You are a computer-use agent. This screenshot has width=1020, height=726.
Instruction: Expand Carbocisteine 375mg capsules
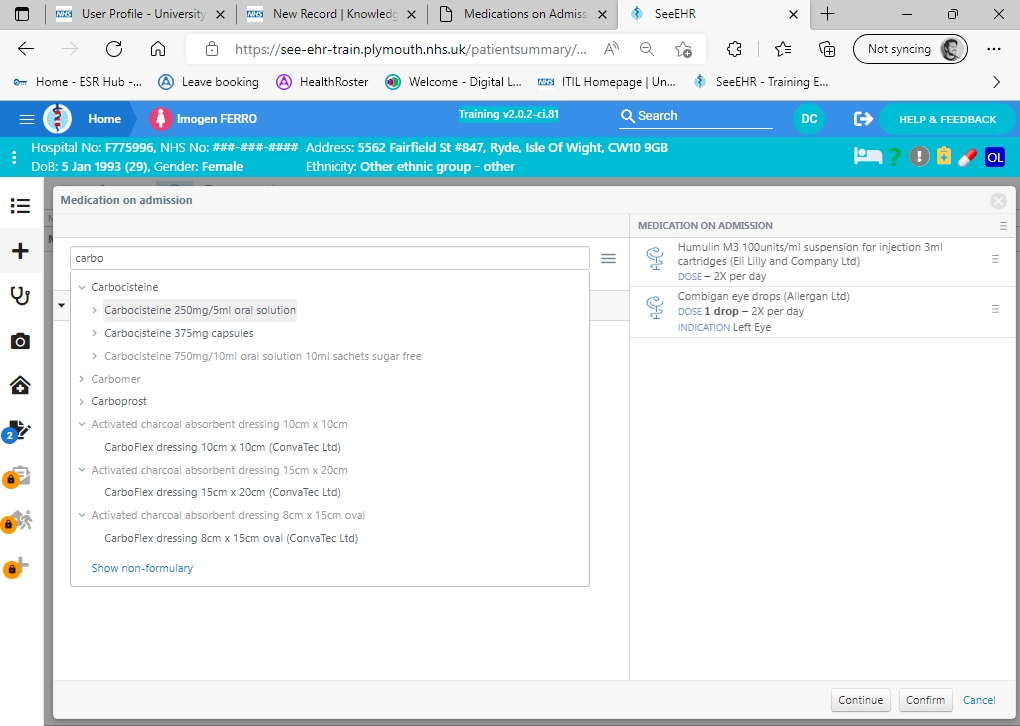[94, 333]
